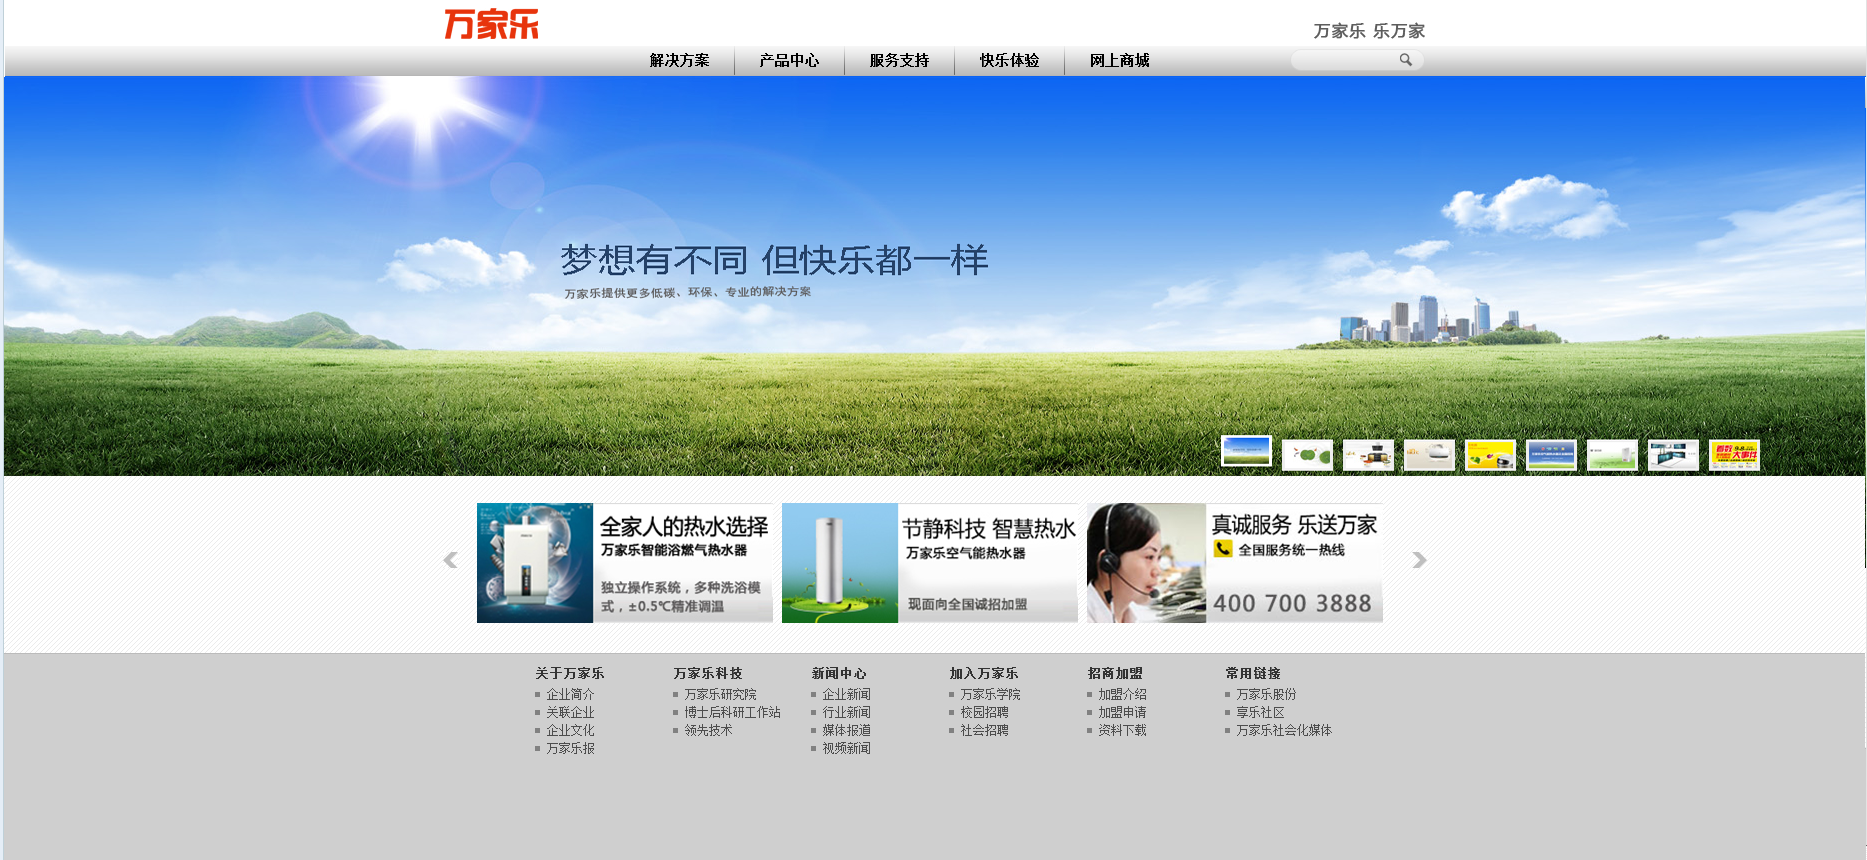Open the 网上商城 menu
Screen dimensions: 1867x860
click(1119, 61)
